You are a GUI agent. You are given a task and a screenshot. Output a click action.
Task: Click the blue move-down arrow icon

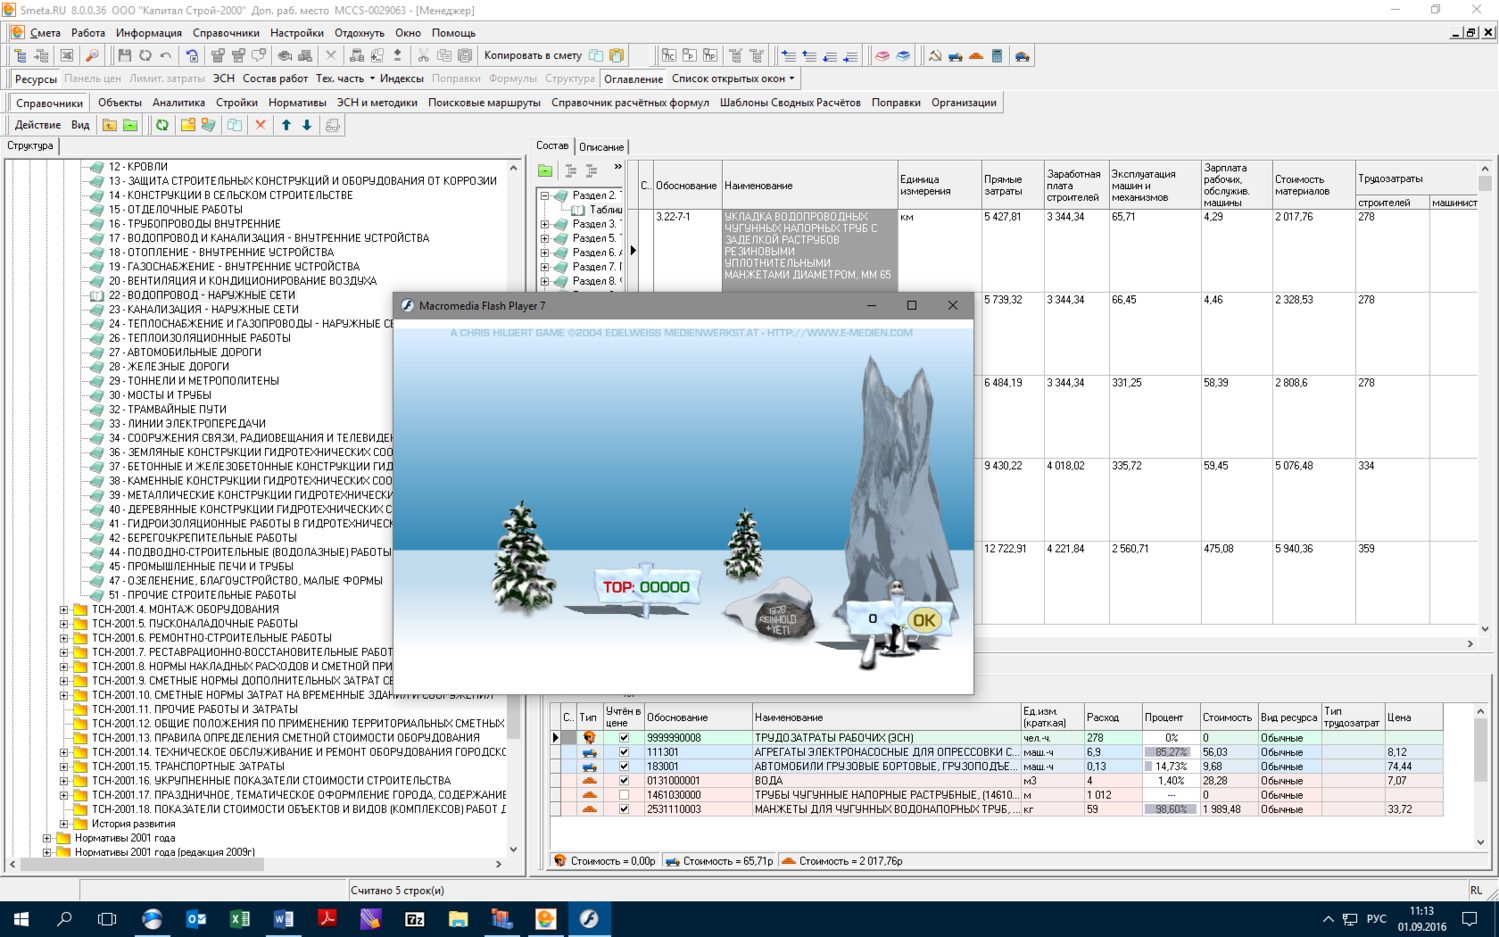pos(307,125)
